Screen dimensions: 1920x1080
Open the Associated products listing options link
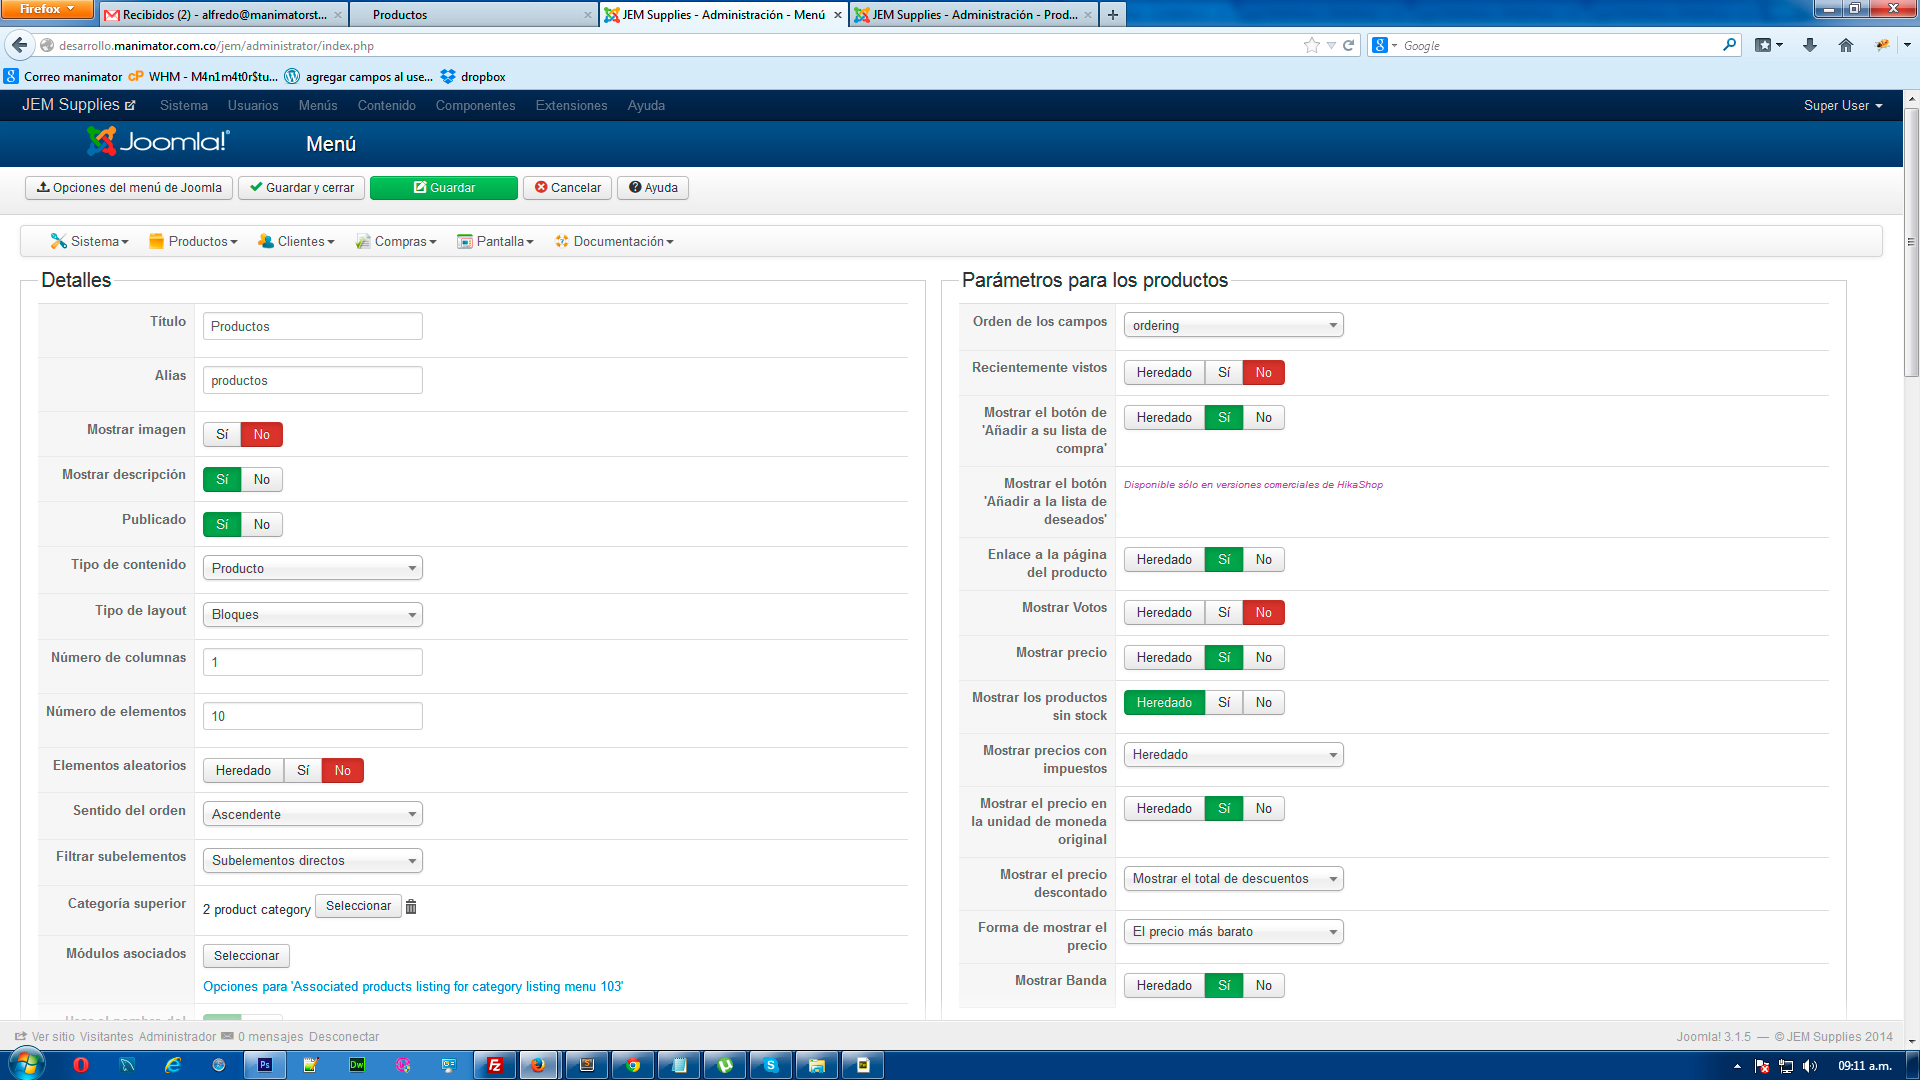(412, 986)
